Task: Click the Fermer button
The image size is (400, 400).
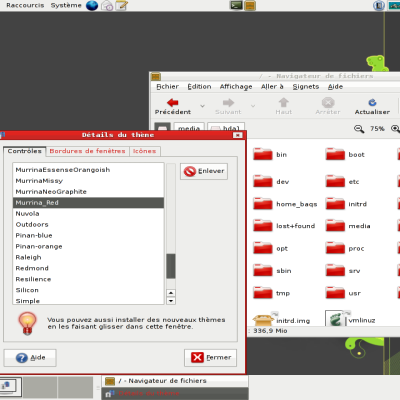Action: [x=210, y=358]
